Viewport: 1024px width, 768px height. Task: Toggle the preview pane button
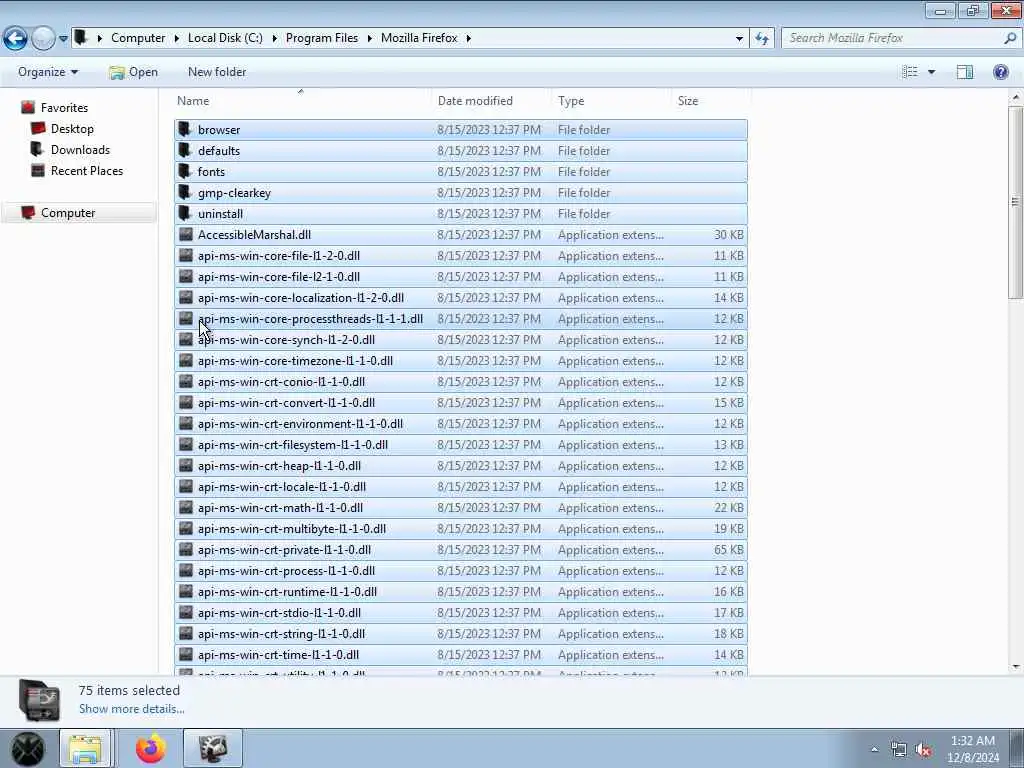point(965,72)
